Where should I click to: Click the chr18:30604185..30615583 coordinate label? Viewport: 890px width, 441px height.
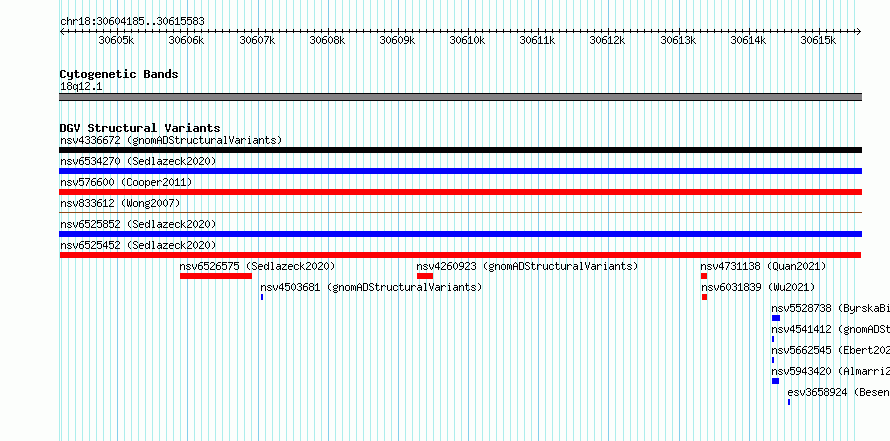132,21
